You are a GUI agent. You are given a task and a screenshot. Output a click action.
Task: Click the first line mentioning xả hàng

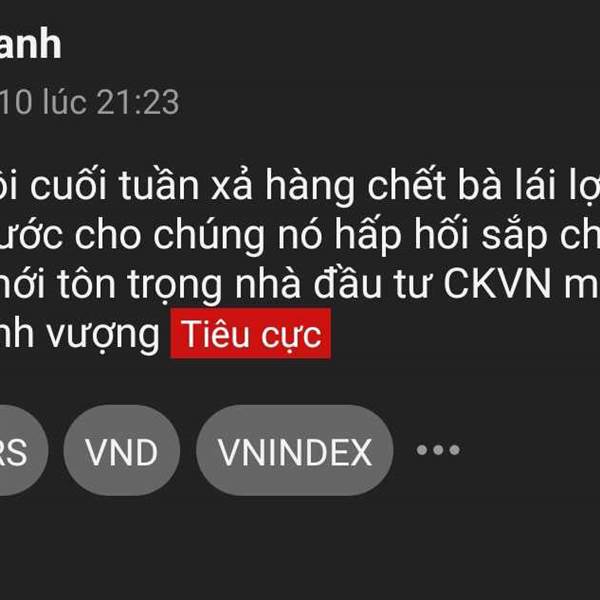300,186
